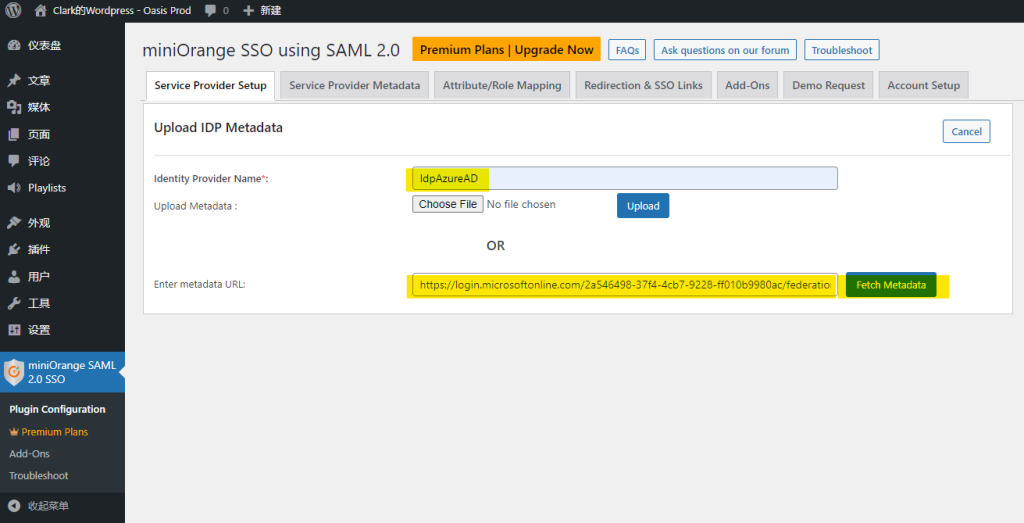Image resolution: width=1024 pixels, height=523 pixels.
Task: Focus the Identity Provider Name field
Action: (x=624, y=178)
